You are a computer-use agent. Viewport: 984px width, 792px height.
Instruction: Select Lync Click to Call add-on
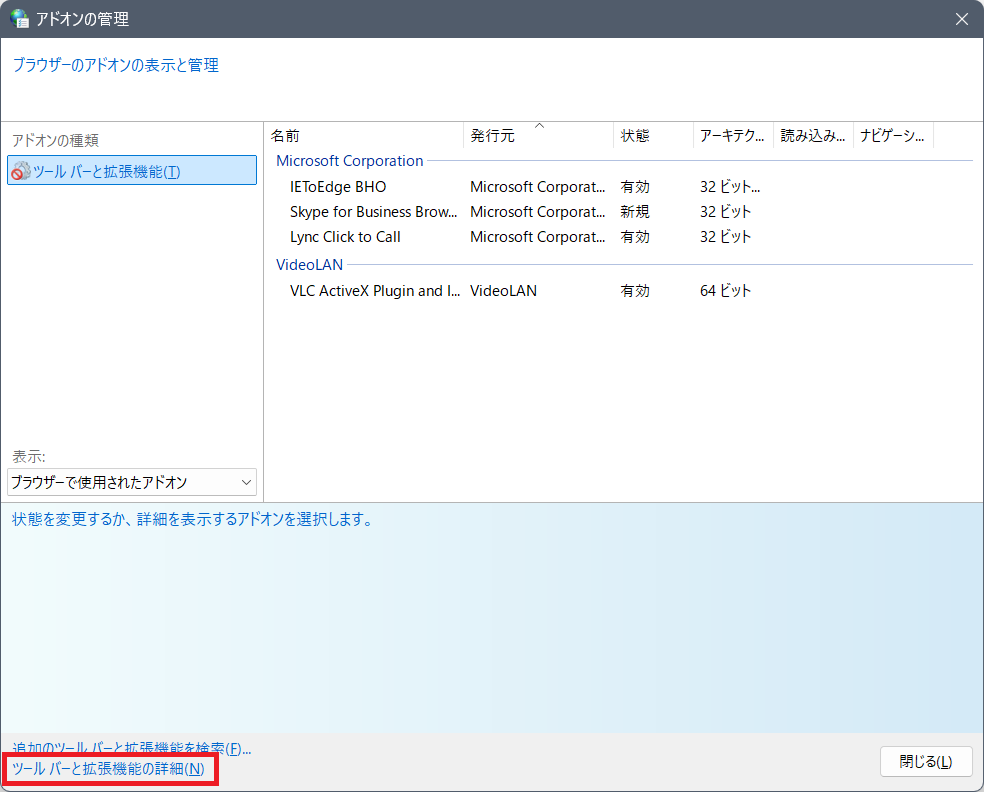[345, 237]
